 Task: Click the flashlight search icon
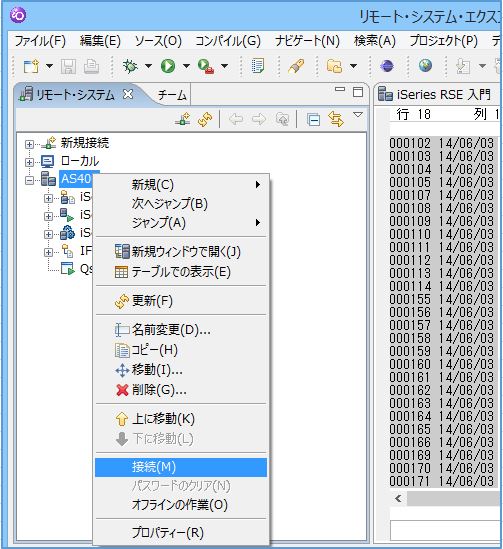coord(296,66)
